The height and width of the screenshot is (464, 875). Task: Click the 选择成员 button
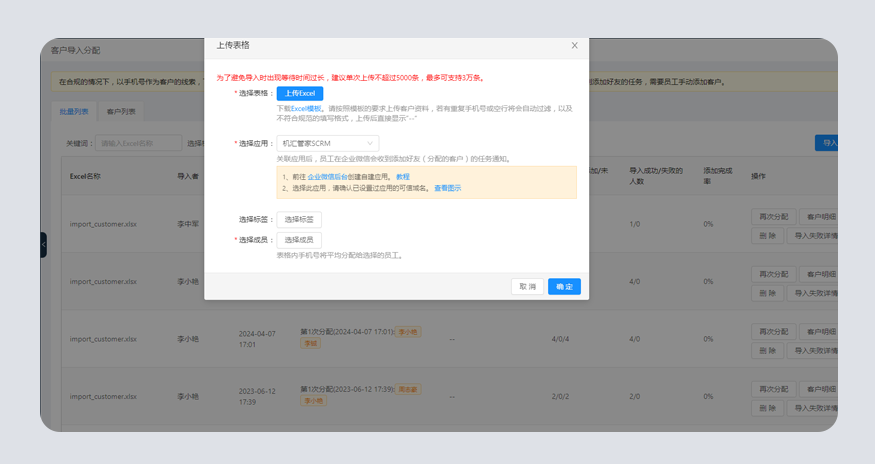[x=299, y=240]
